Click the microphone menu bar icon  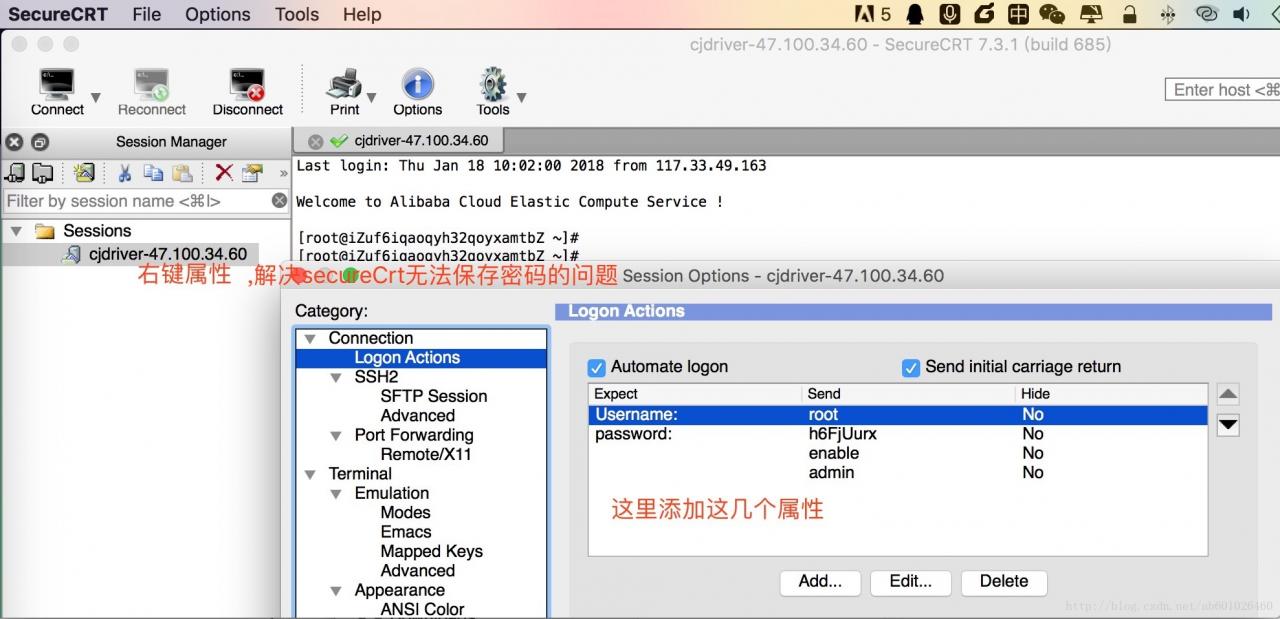click(x=950, y=14)
